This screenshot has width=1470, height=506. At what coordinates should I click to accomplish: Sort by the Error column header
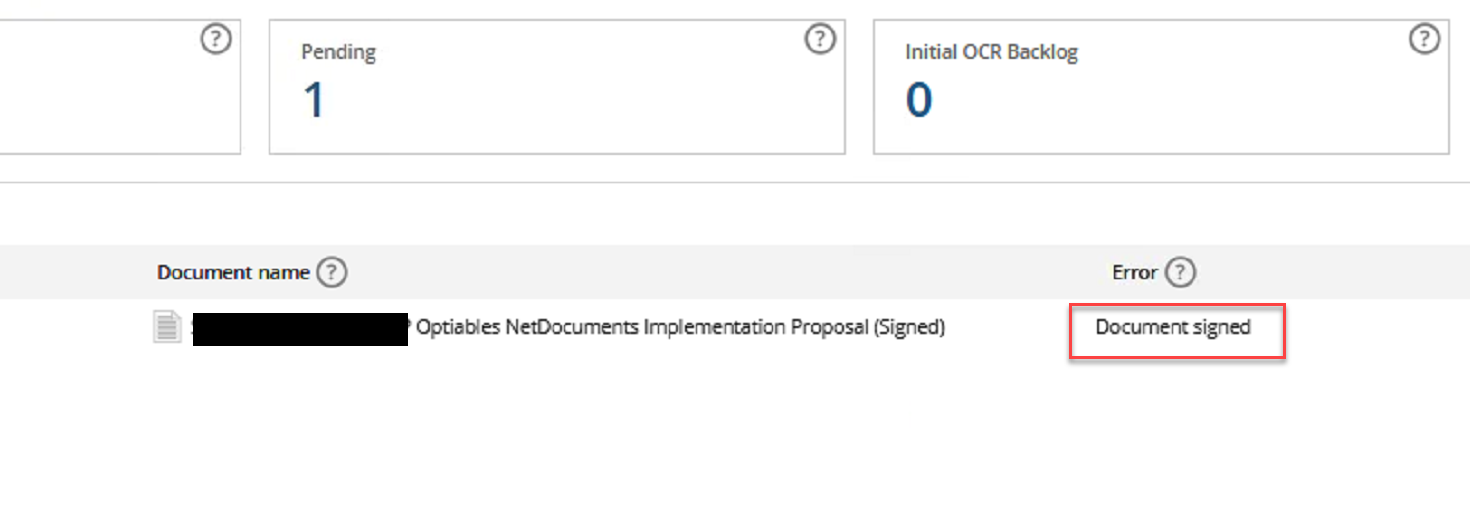[x=1135, y=272]
